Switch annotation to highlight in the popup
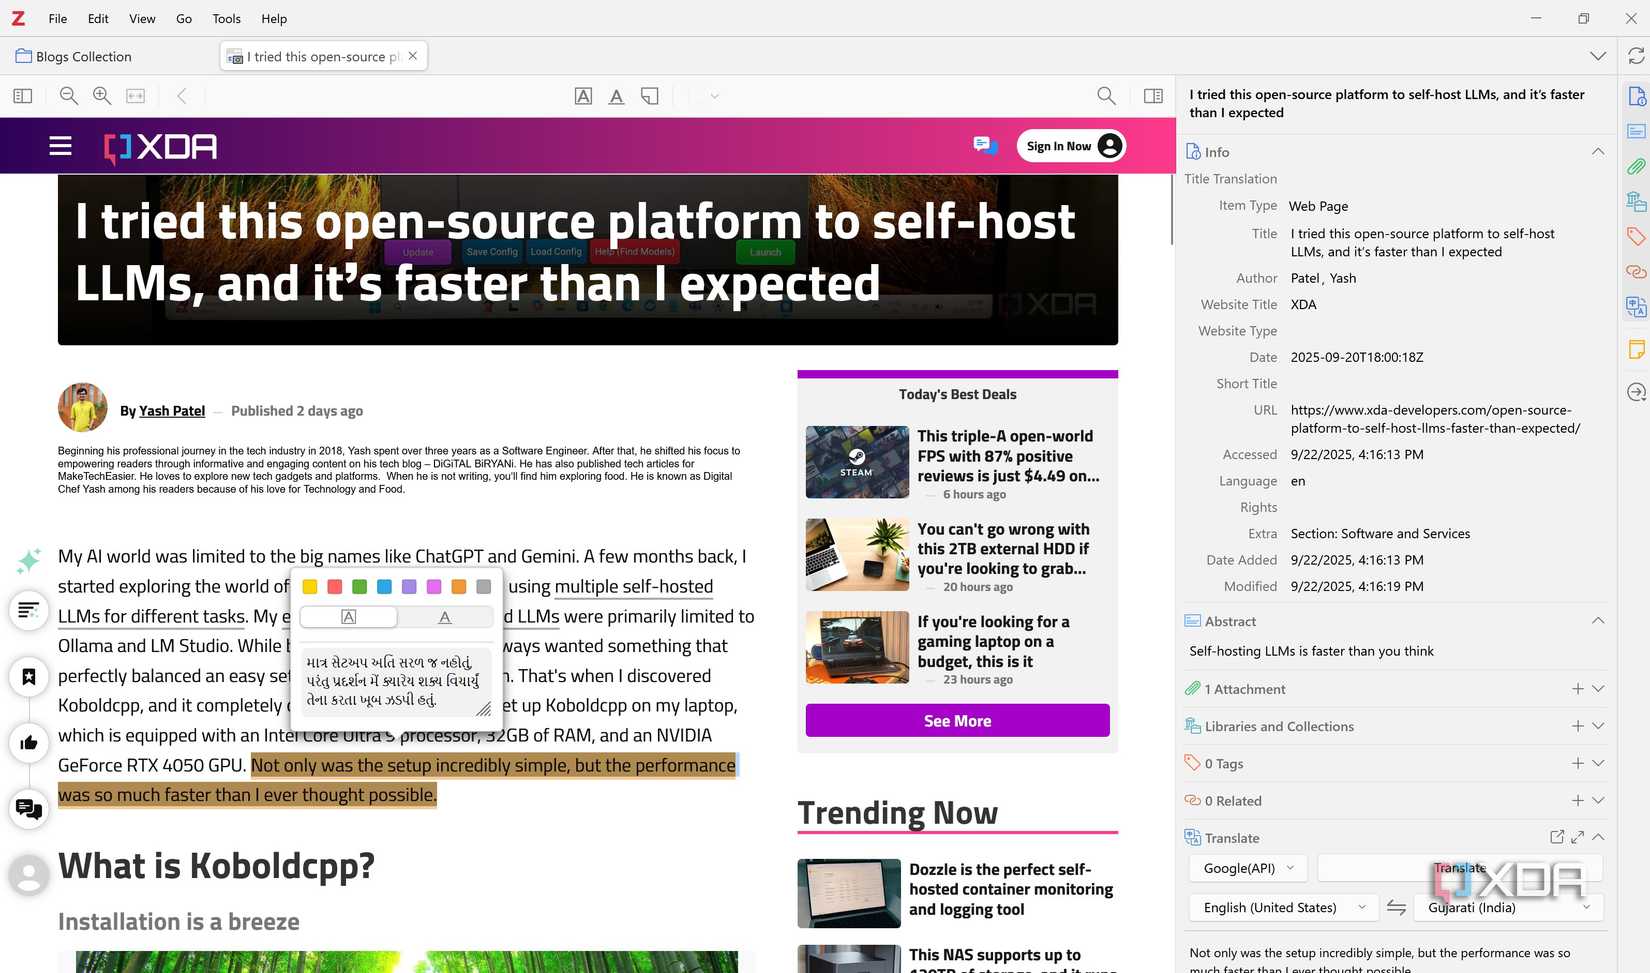The height and width of the screenshot is (973, 1650). point(348,617)
